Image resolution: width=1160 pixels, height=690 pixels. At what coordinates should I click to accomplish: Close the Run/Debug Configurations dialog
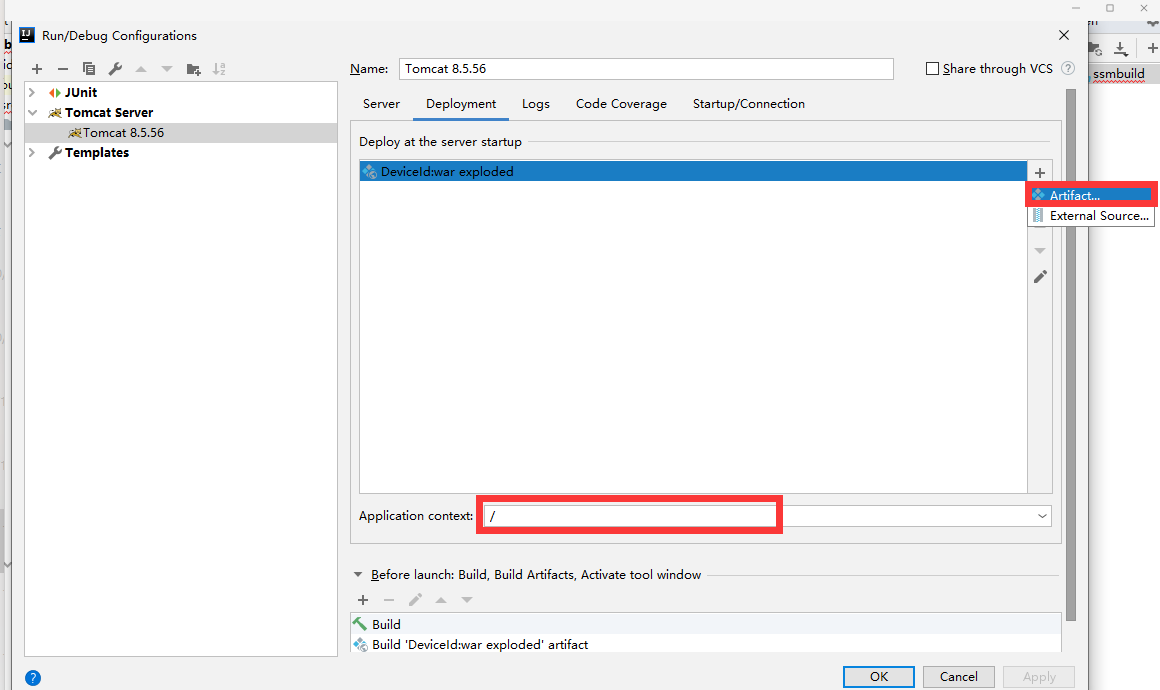tap(1064, 35)
